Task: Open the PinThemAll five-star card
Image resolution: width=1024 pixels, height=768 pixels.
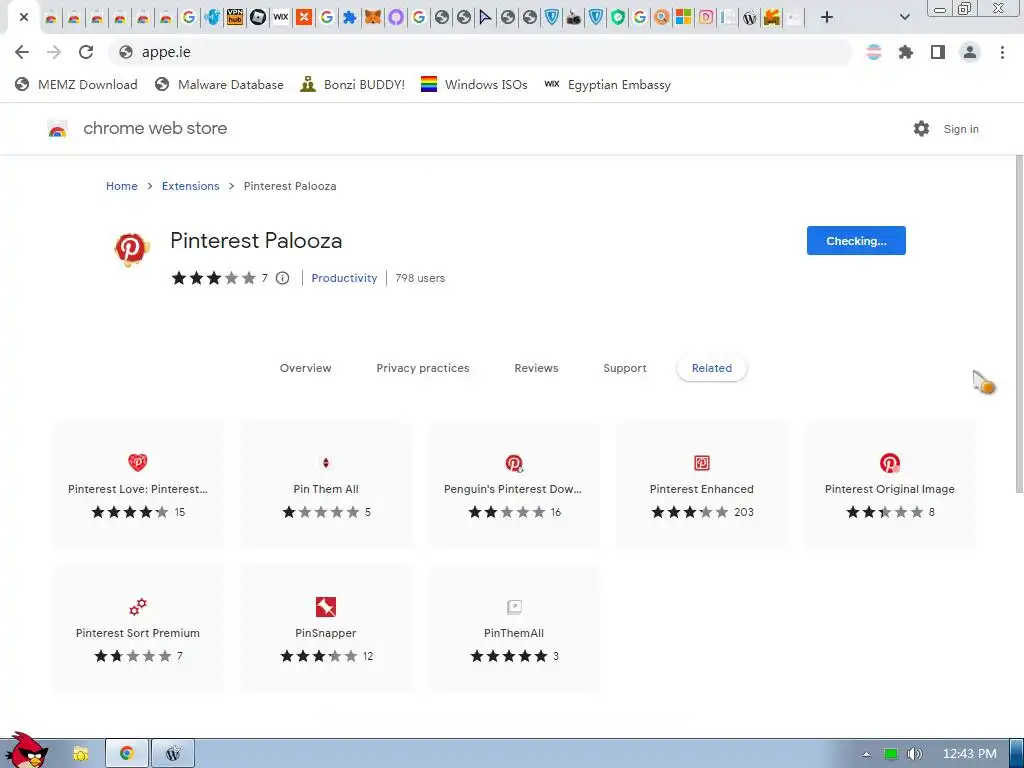Action: [514, 629]
